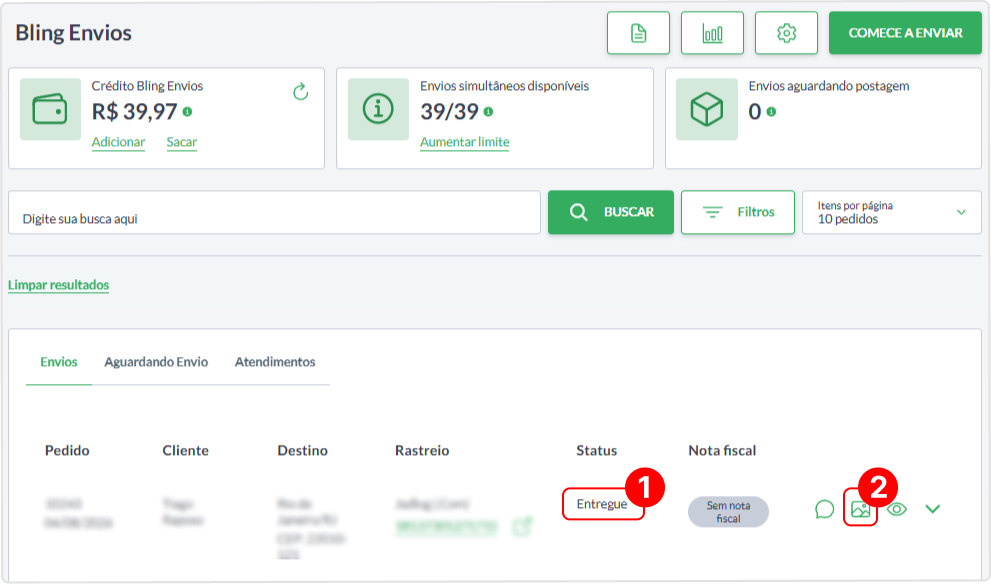Open the delivery proof image icon
This screenshot has height=584, width=991.
(x=860, y=509)
